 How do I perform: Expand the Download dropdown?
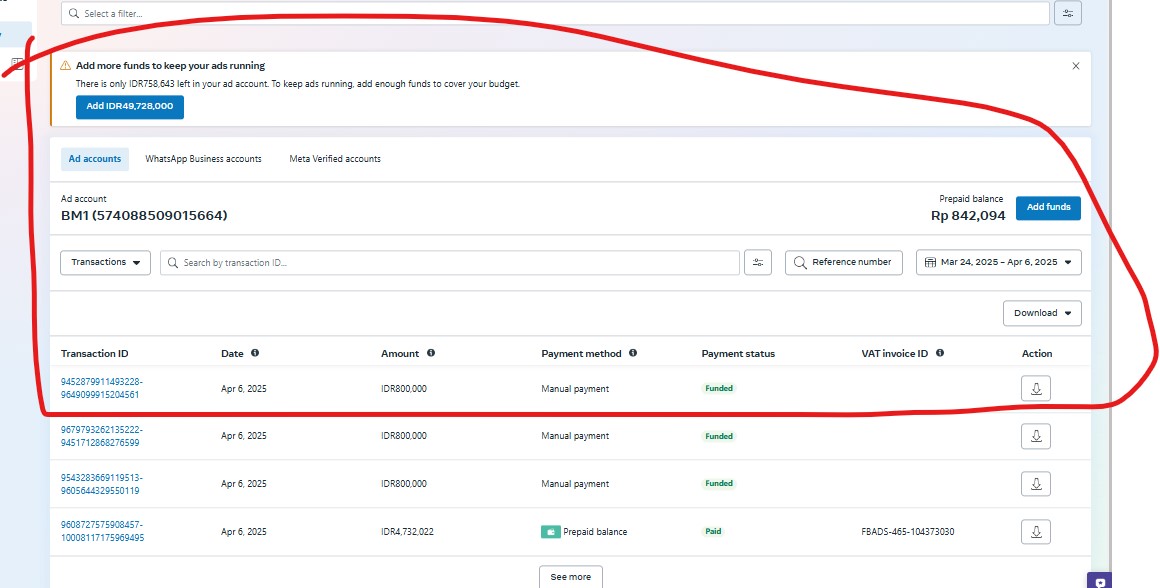(x=1042, y=313)
